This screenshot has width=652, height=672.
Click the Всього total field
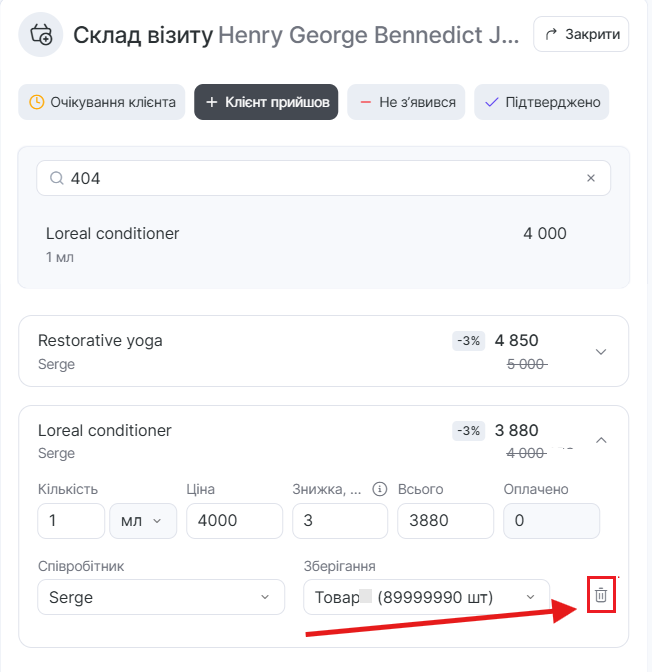(x=445, y=521)
